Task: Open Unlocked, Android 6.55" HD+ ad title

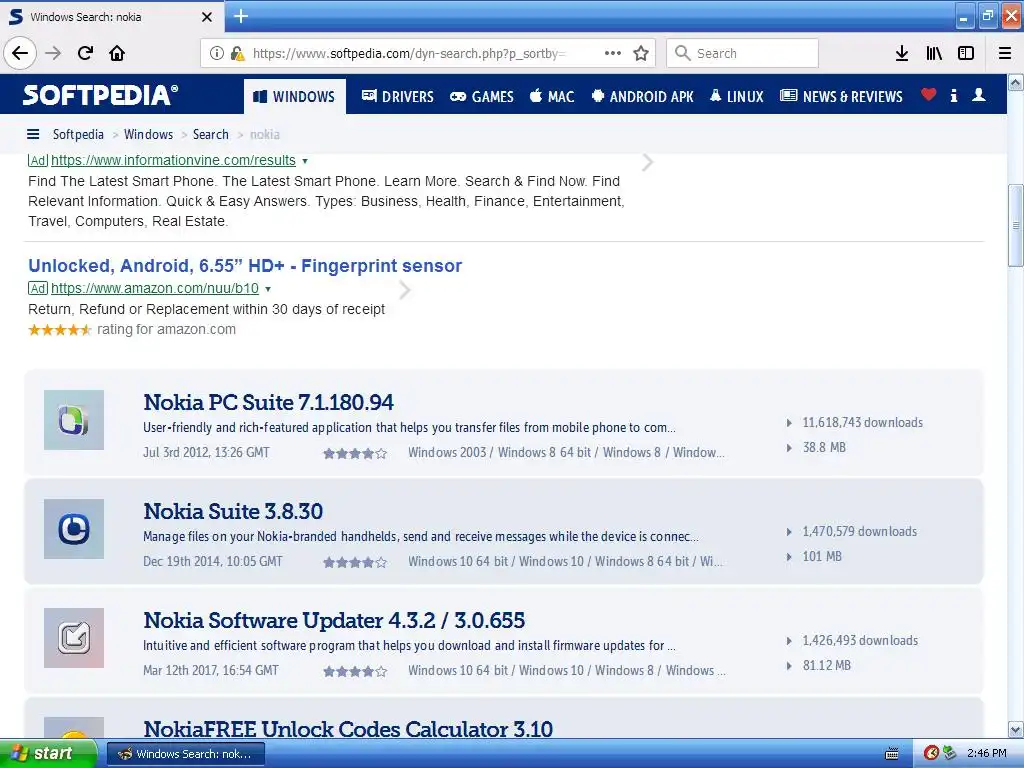Action: (245, 266)
